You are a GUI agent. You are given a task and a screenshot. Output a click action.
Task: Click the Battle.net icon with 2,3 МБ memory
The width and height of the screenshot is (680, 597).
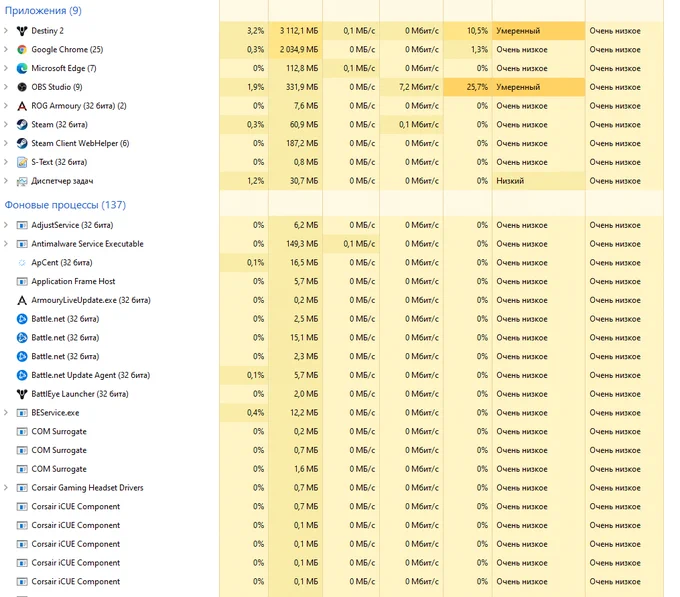(x=22, y=356)
